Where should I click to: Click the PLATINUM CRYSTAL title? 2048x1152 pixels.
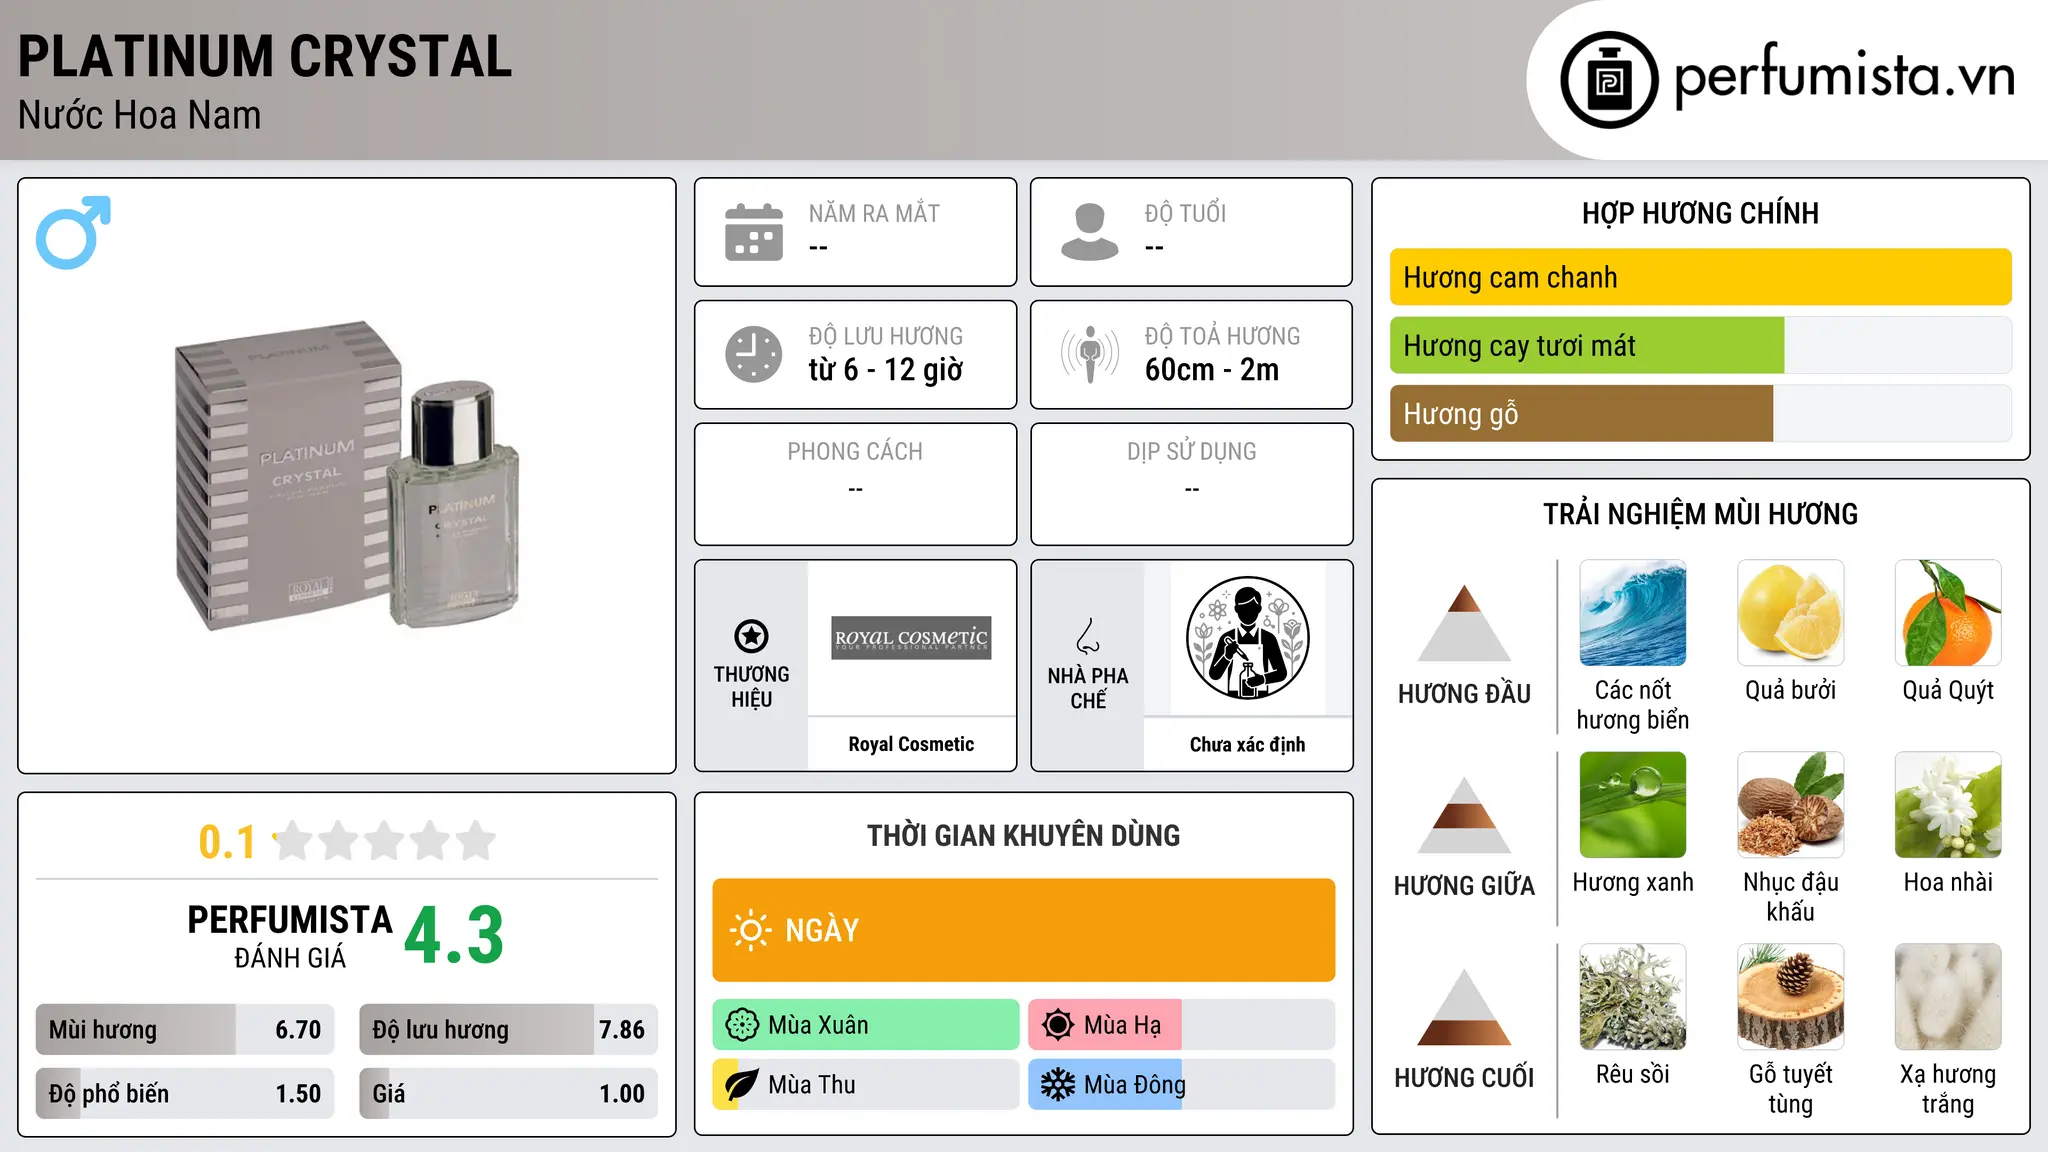point(265,57)
